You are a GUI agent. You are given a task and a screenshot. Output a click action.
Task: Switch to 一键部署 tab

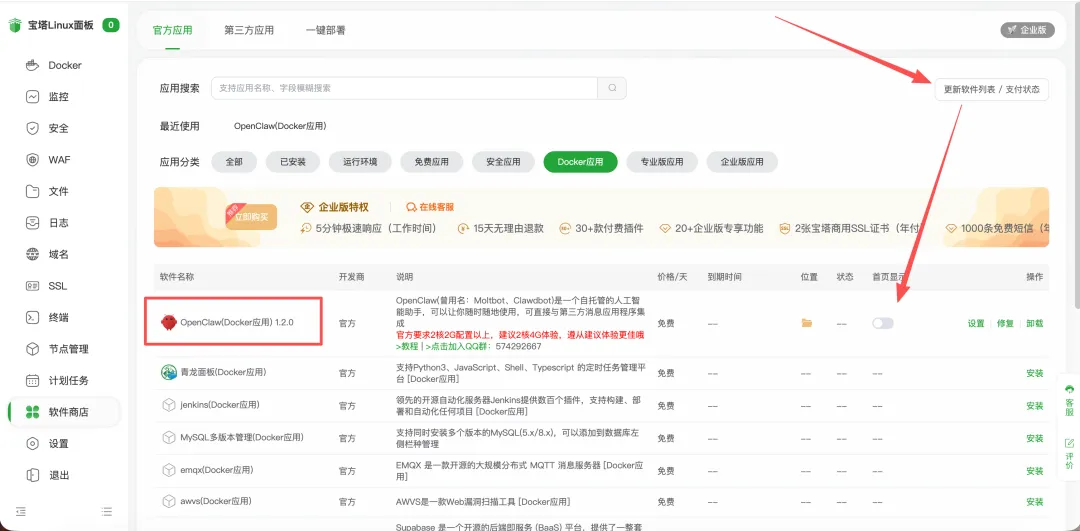326,30
